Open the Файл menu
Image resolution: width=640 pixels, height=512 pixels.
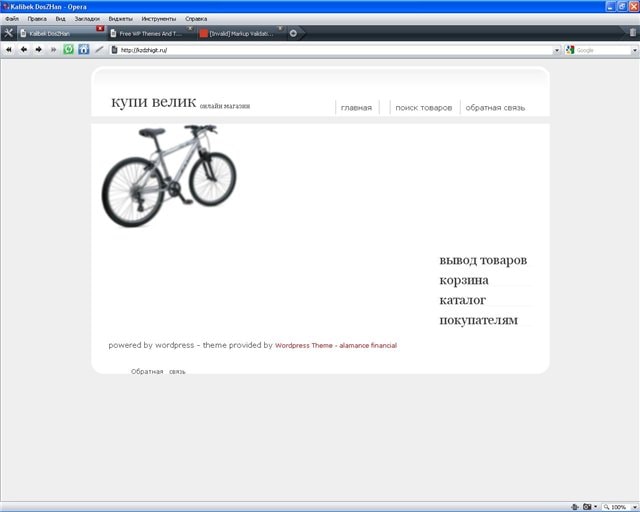coord(12,19)
